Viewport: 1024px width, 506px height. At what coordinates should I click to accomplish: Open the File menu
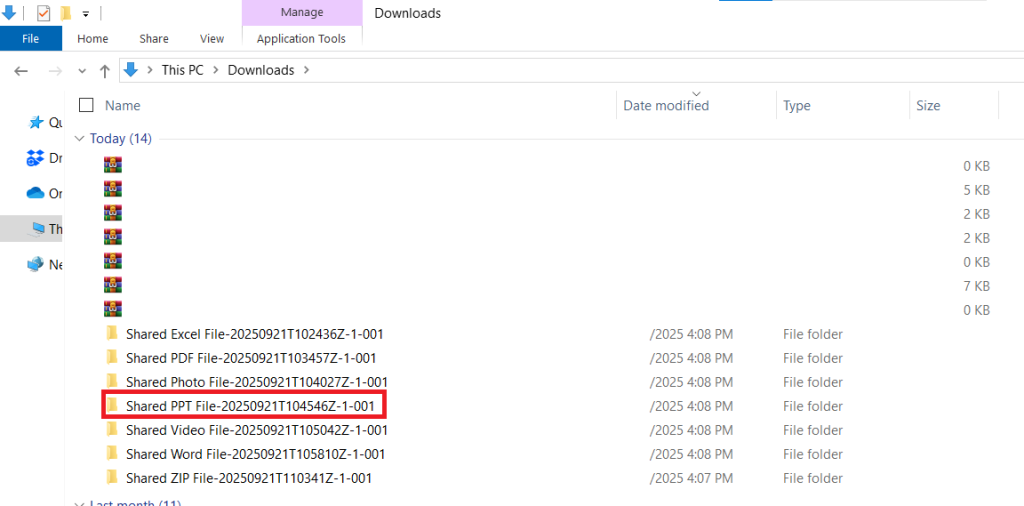click(30, 39)
